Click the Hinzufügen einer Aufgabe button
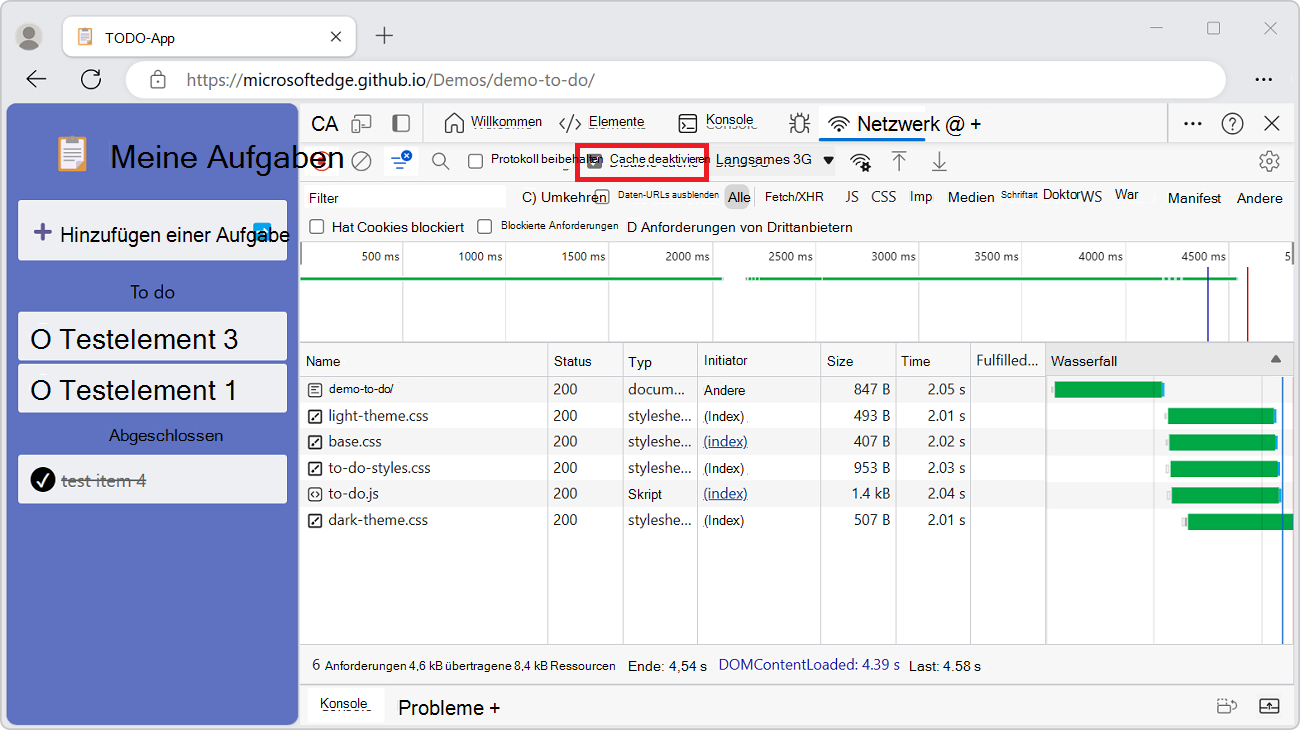The image size is (1300, 730). click(x=153, y=233)
